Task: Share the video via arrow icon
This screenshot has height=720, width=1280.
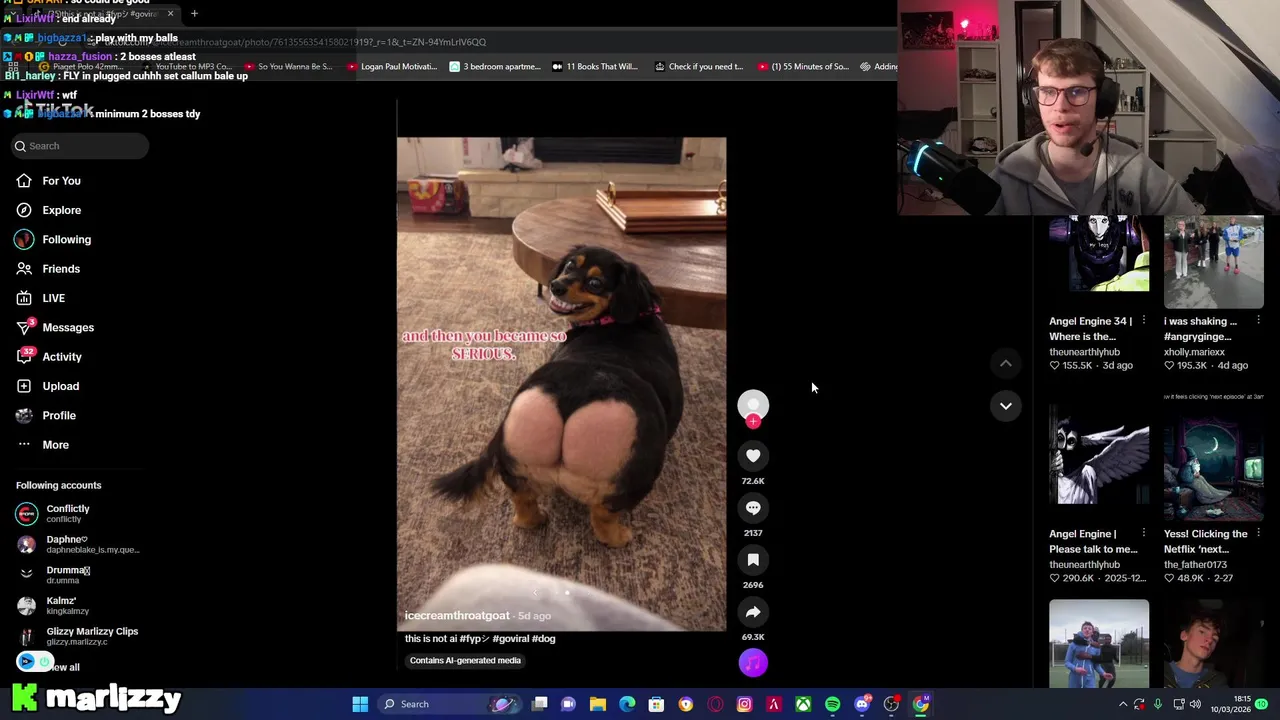Action: click(x=753, y=612)
